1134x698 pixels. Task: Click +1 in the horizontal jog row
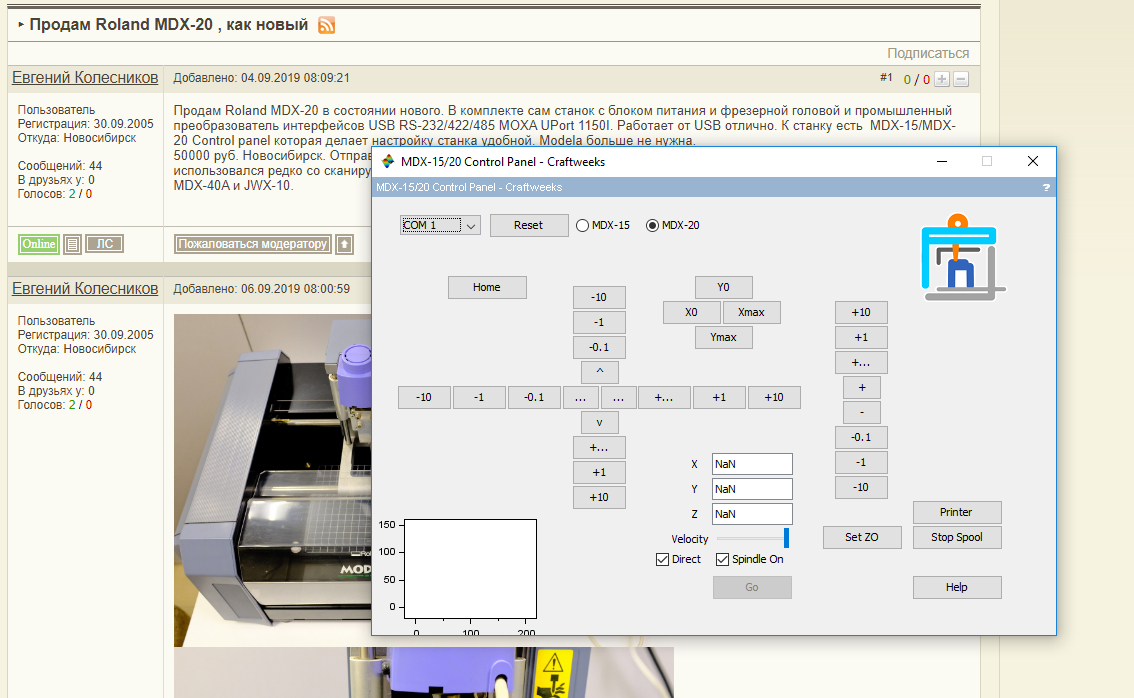[x=720, y=398]
